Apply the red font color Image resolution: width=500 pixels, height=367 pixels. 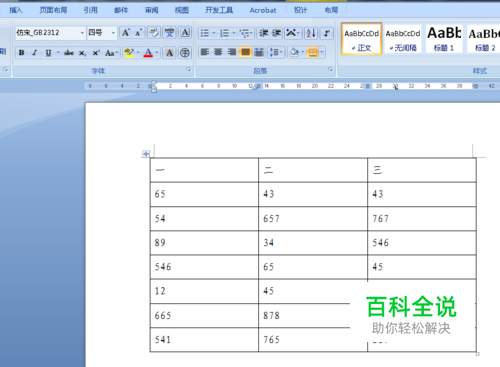click(x=148, y=53)
